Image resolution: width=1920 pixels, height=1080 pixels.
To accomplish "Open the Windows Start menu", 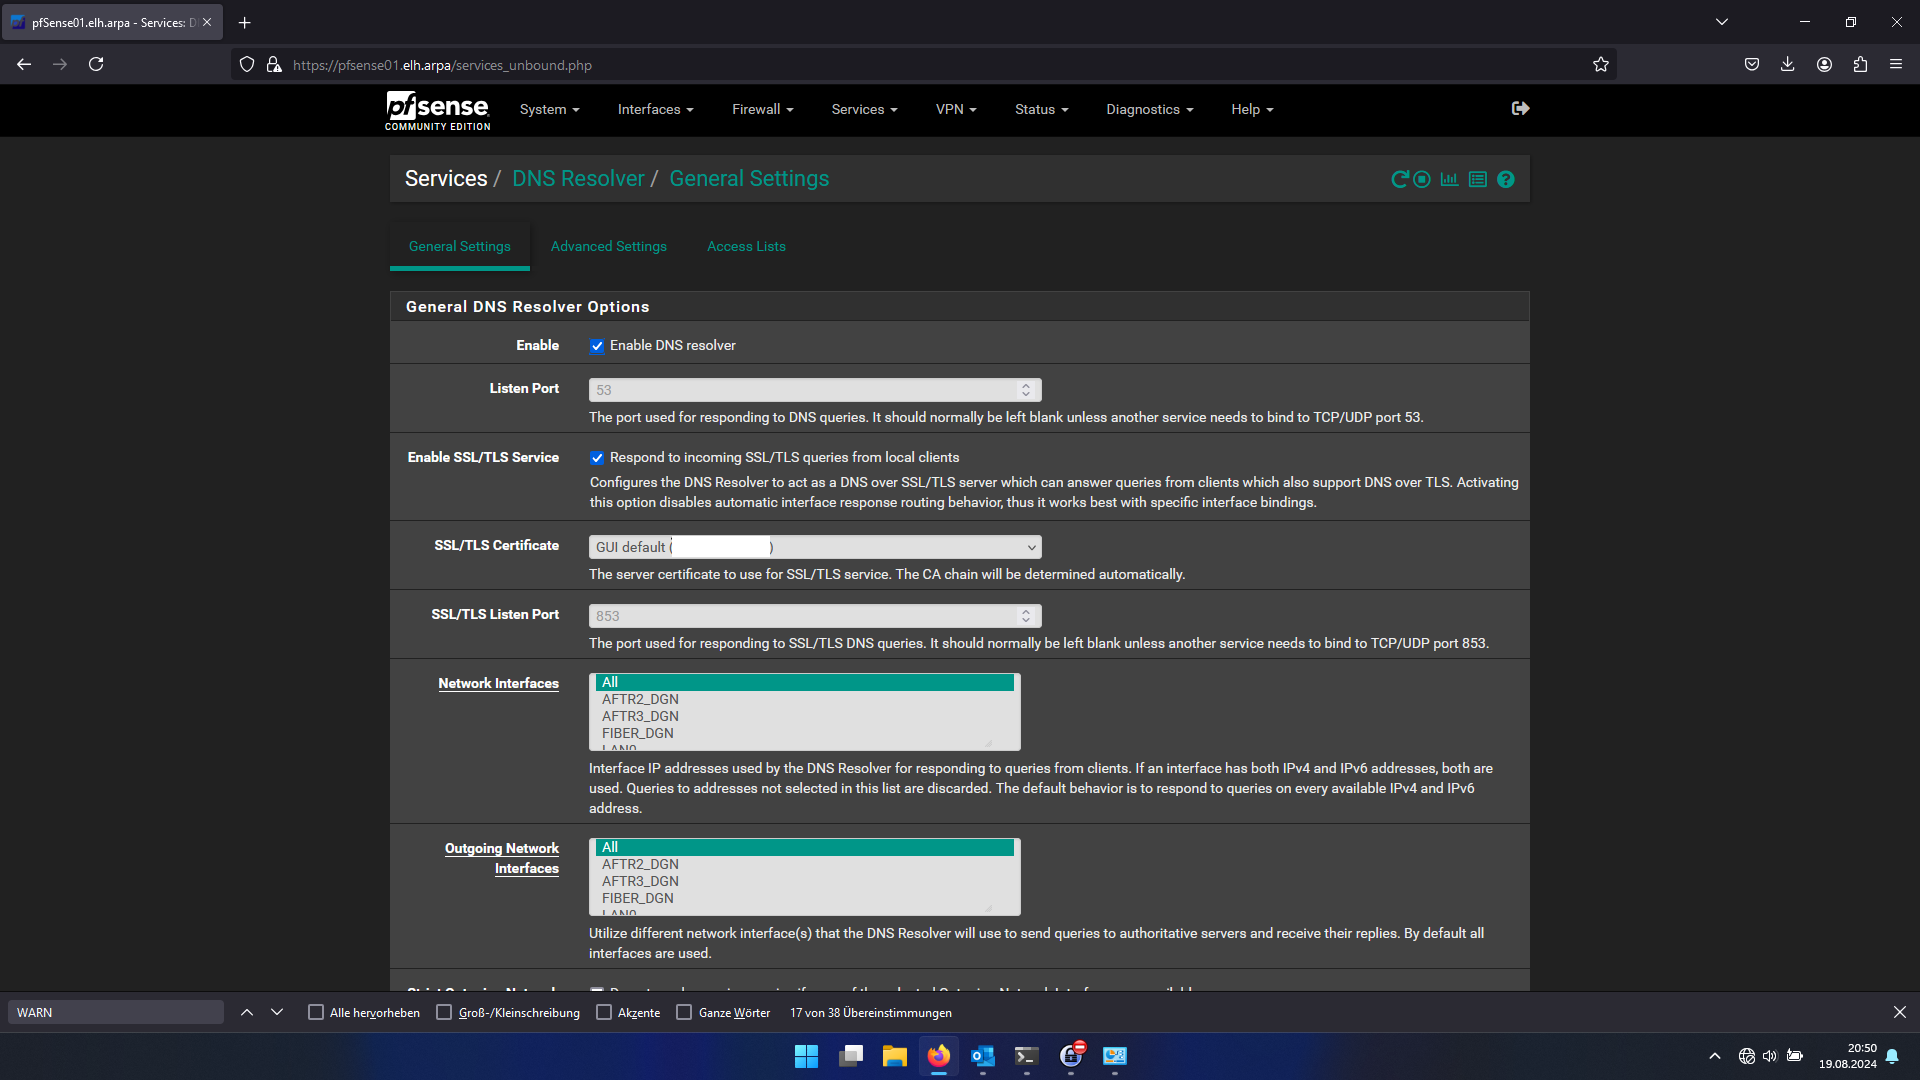I will [806, 1056].
